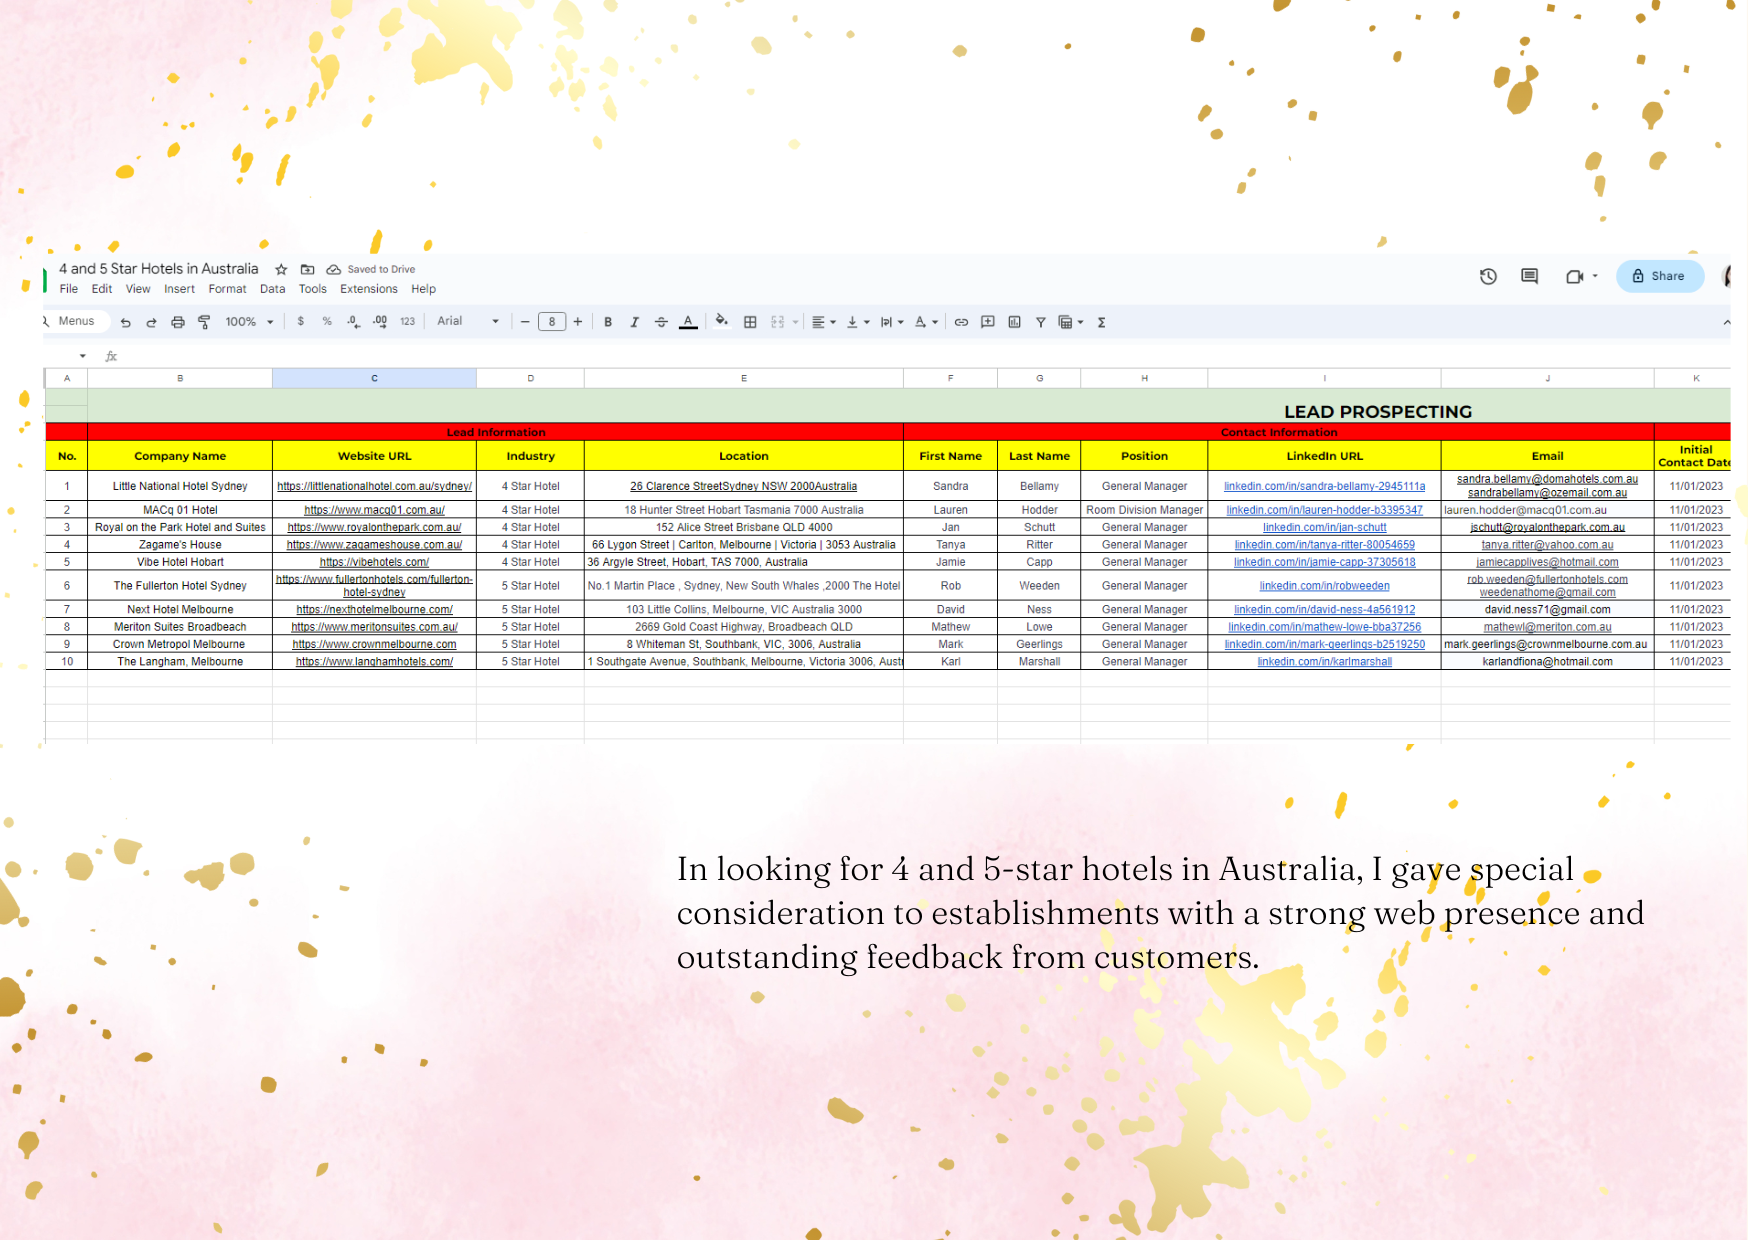
Task: Click the Meet camera icon
Action: tap(1575, 277)
